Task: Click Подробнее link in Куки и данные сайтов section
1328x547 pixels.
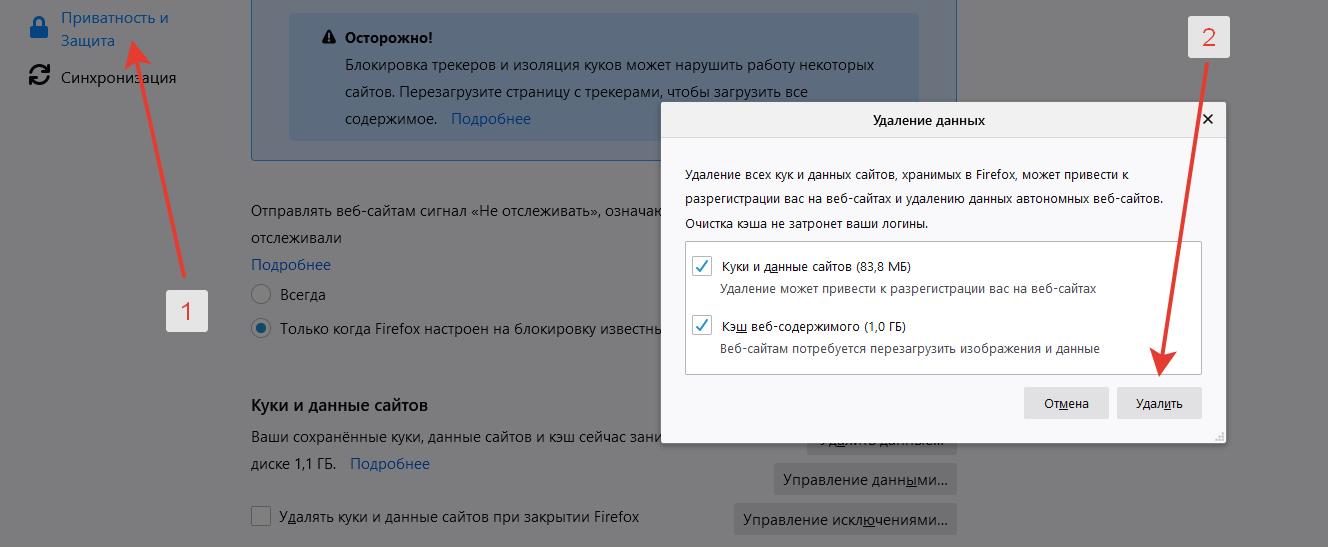Action: pos(389,464)
